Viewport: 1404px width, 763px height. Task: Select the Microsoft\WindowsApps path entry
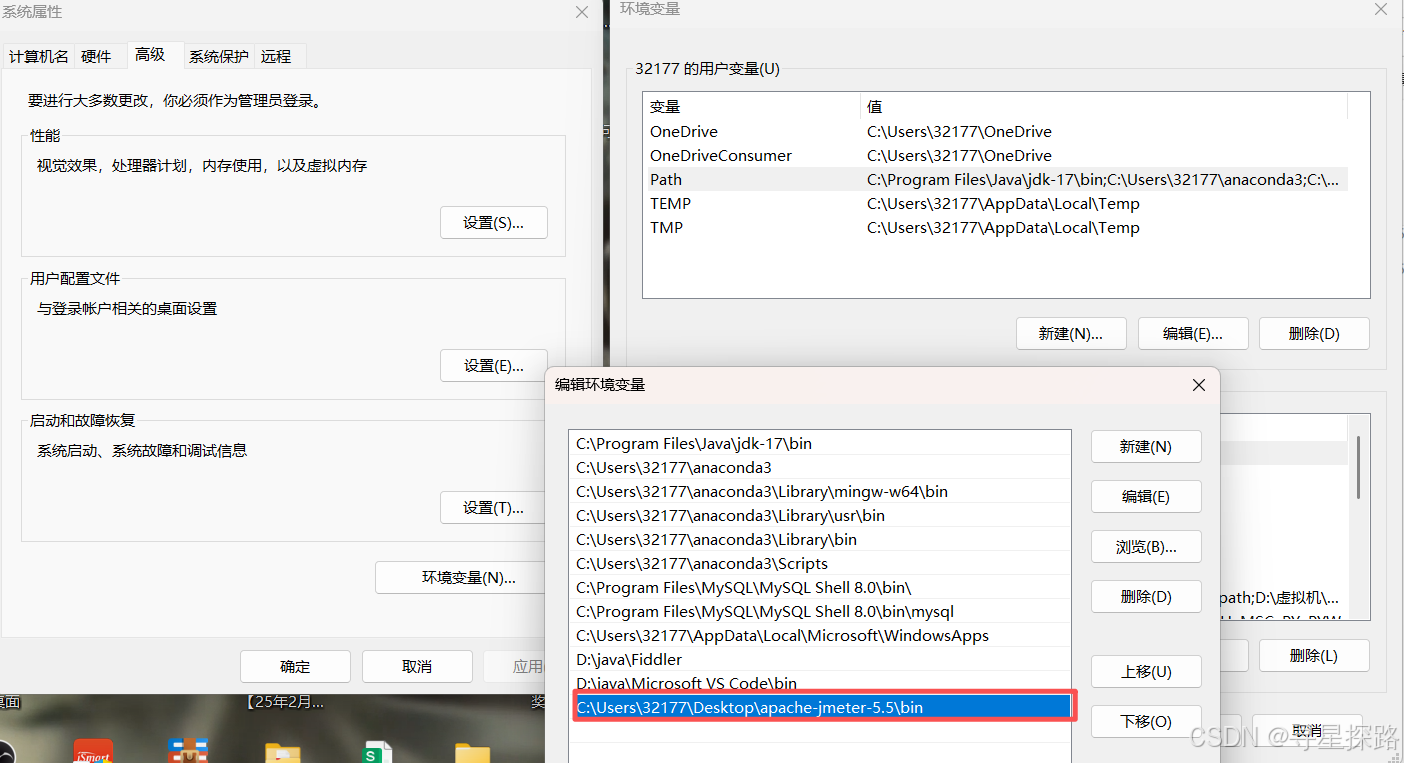click(x=820, y=636)
